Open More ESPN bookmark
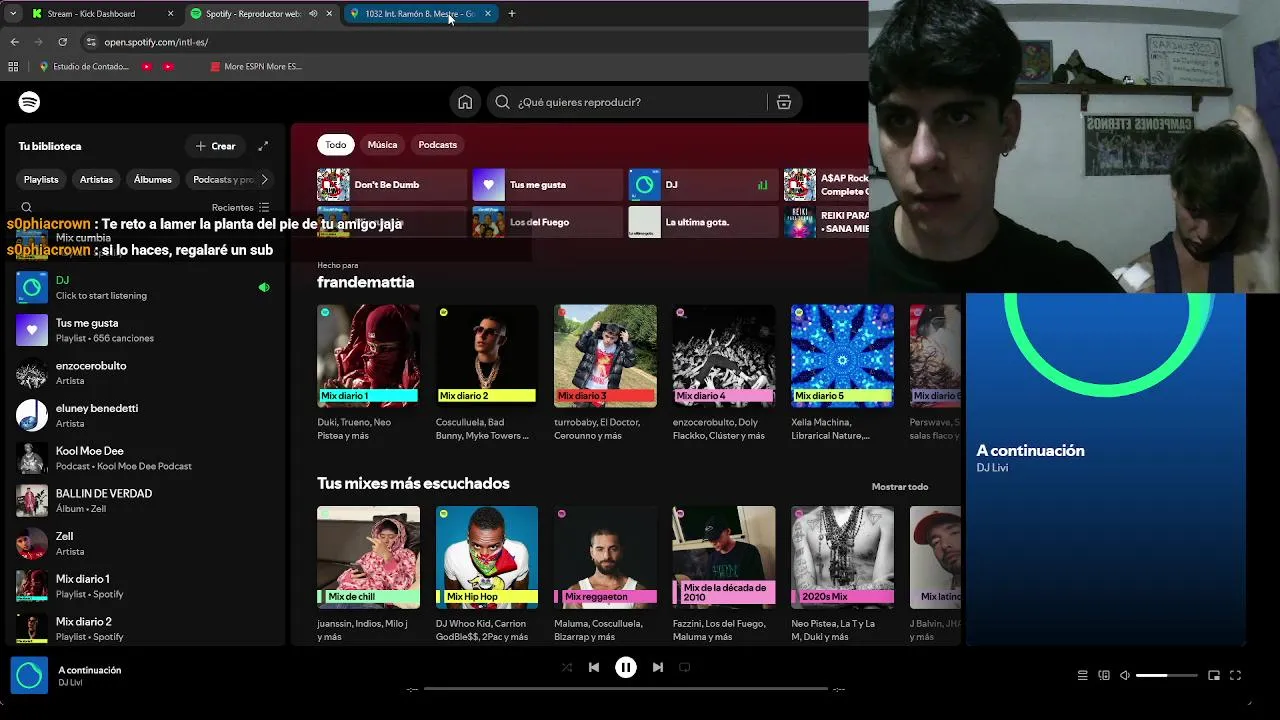 [x=256, y=67]
